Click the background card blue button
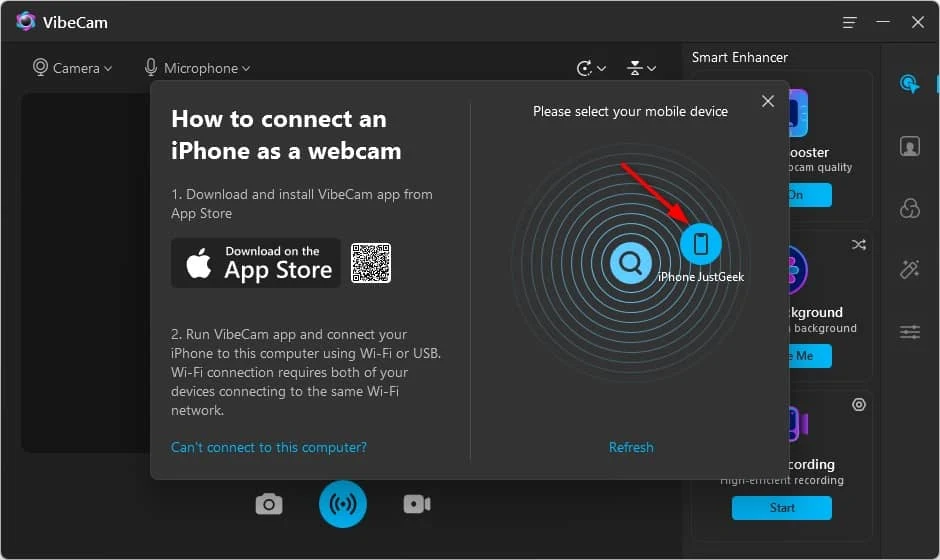The width and height of the screenshot is (940, 560). (810, 356)
